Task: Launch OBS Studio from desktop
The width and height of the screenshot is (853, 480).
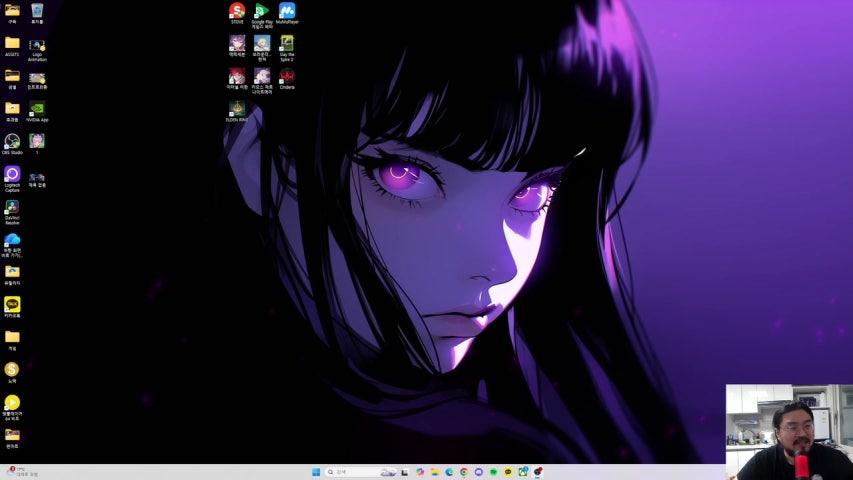Action: coord(12,144)
